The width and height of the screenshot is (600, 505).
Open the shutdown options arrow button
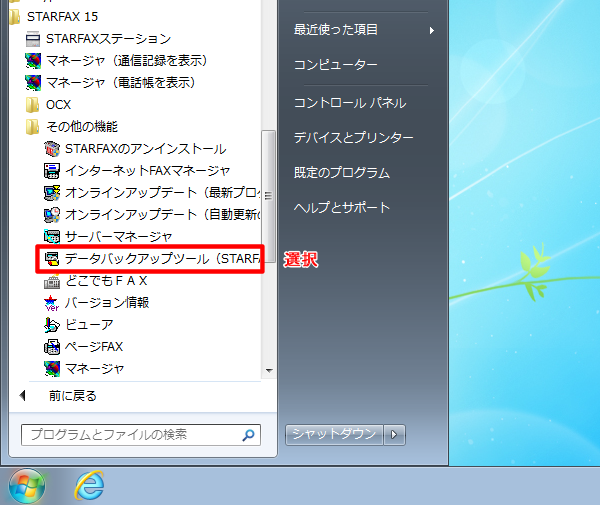[x=395, y=434]
